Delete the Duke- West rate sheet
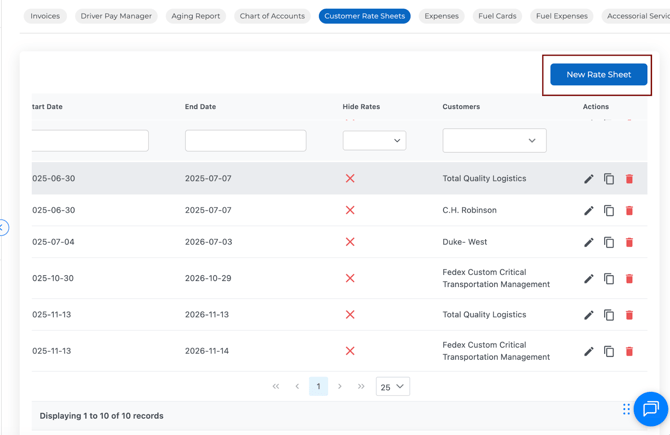 pos(629,243)
